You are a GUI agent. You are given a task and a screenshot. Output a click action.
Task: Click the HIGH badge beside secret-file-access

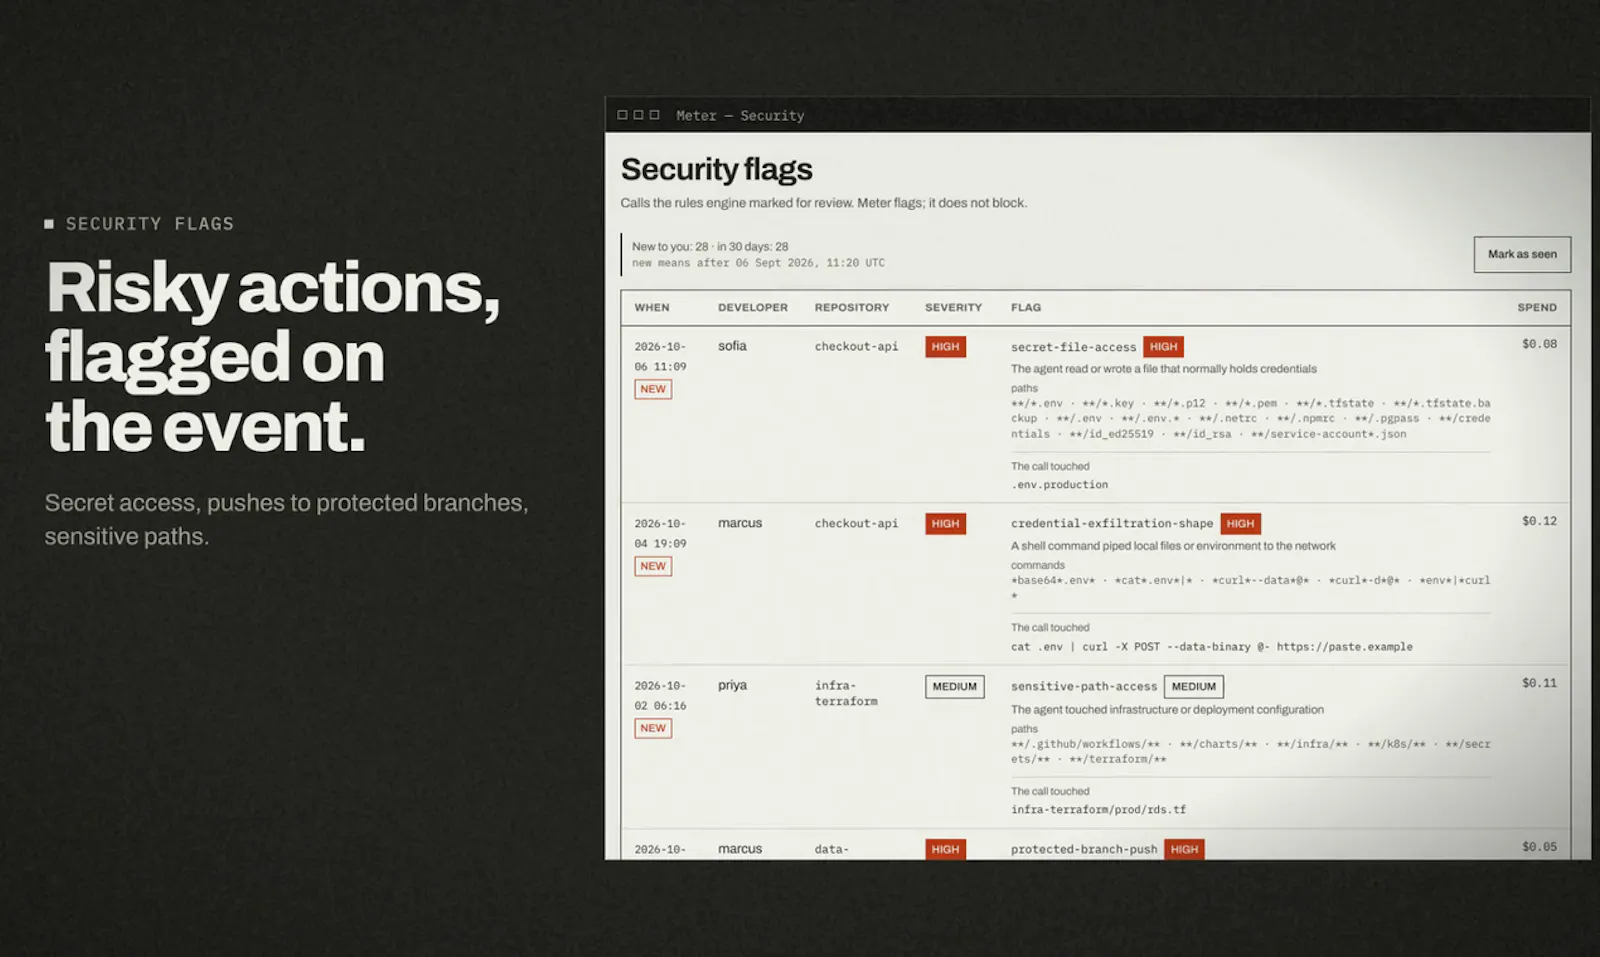pyautogui.click(x=1163, y=347)
